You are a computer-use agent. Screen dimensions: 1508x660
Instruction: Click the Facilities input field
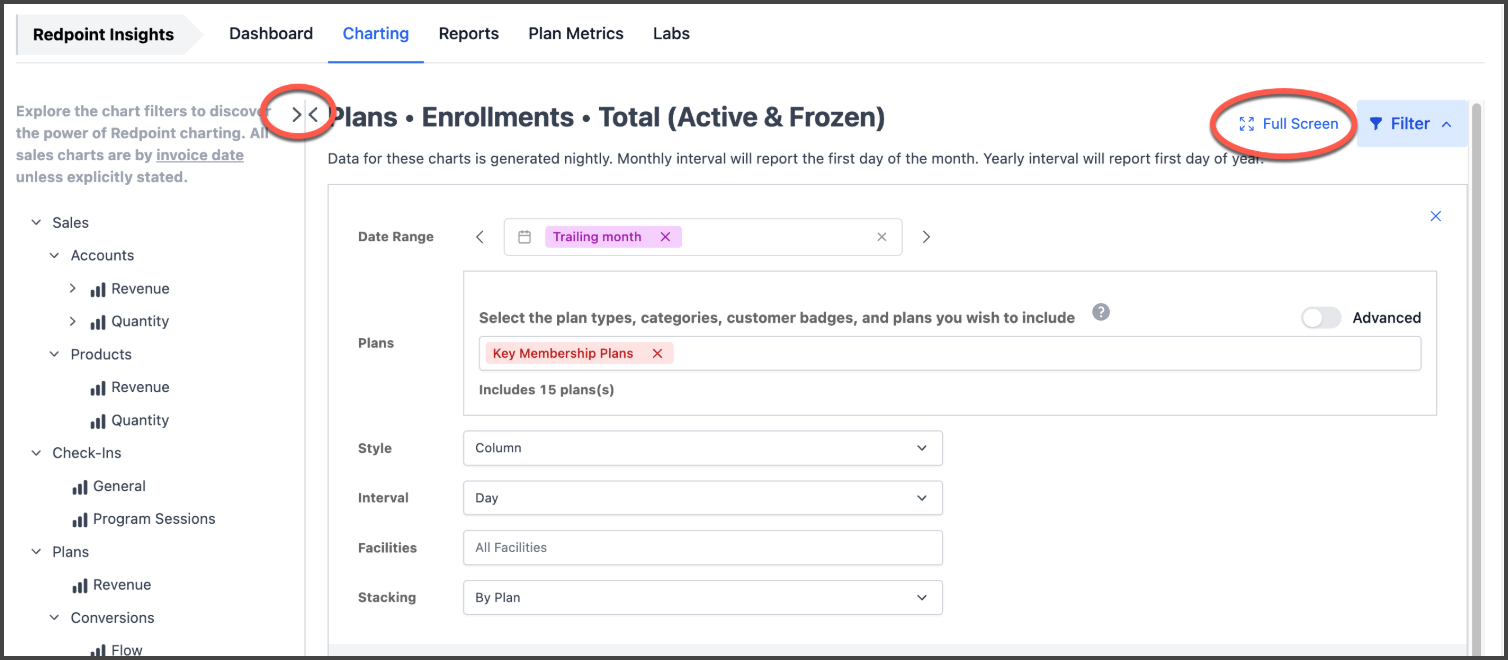(702, 548)
